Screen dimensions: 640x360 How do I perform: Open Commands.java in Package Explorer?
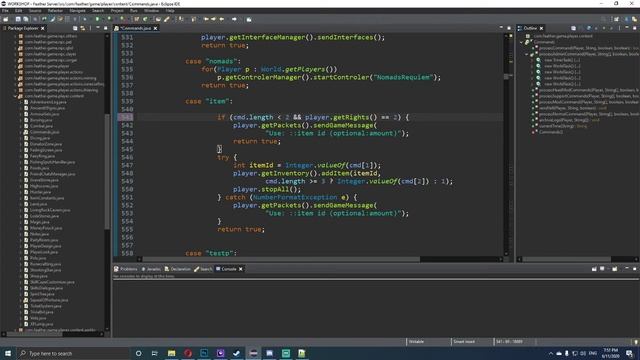pyautogui.click(x=44, y=132)
